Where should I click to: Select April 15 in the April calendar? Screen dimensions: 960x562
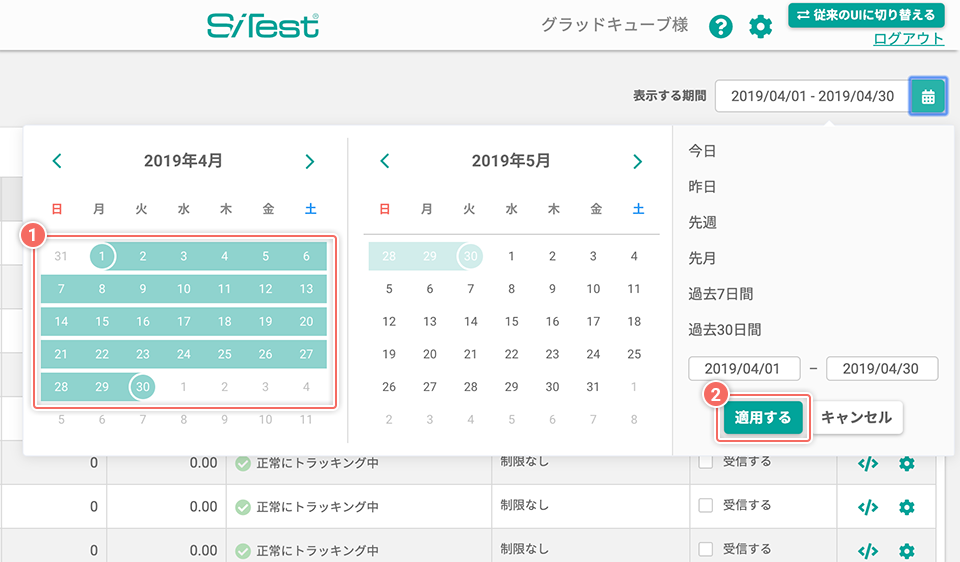102,321
